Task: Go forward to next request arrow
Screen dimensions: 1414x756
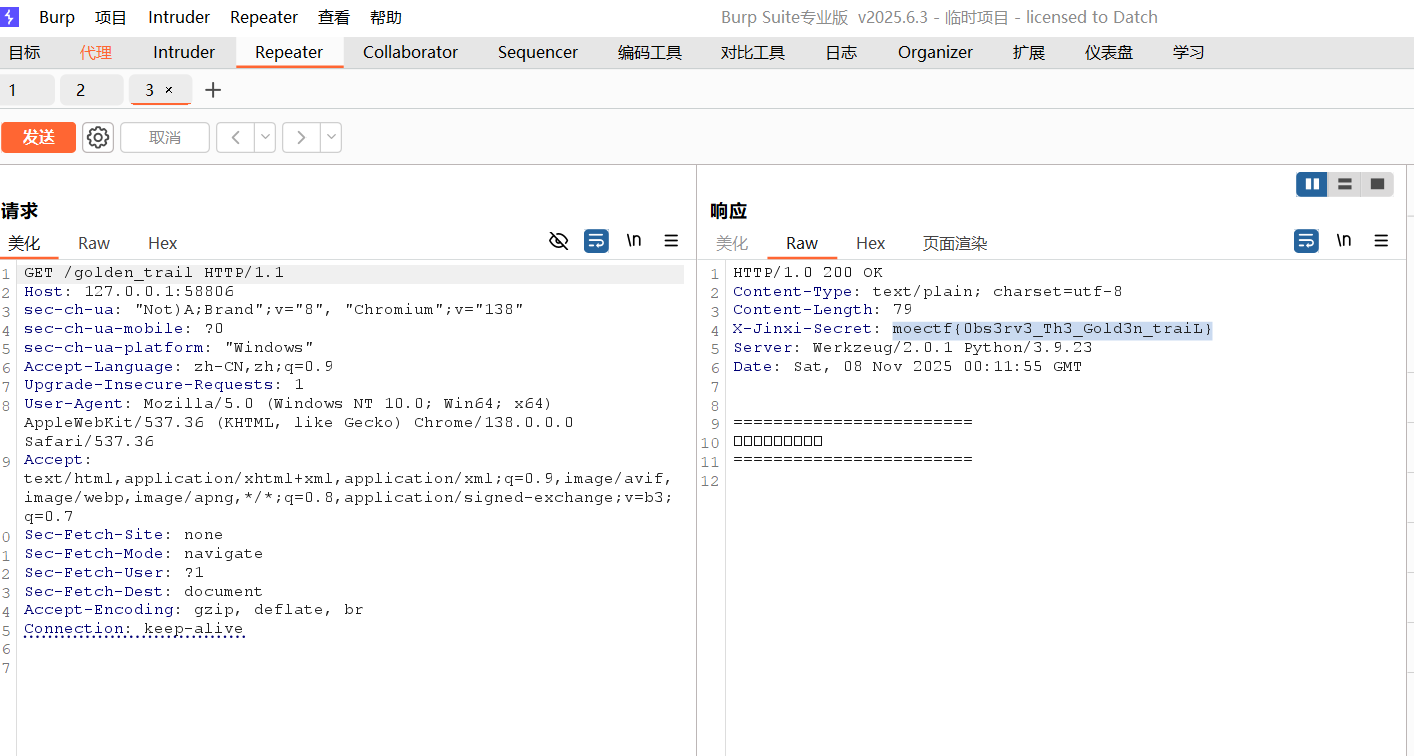Action: 301,137
